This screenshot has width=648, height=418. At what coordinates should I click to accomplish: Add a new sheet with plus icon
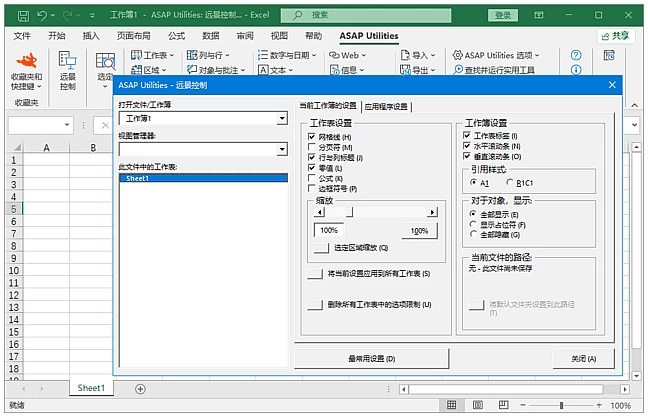(x=140, y=388)
